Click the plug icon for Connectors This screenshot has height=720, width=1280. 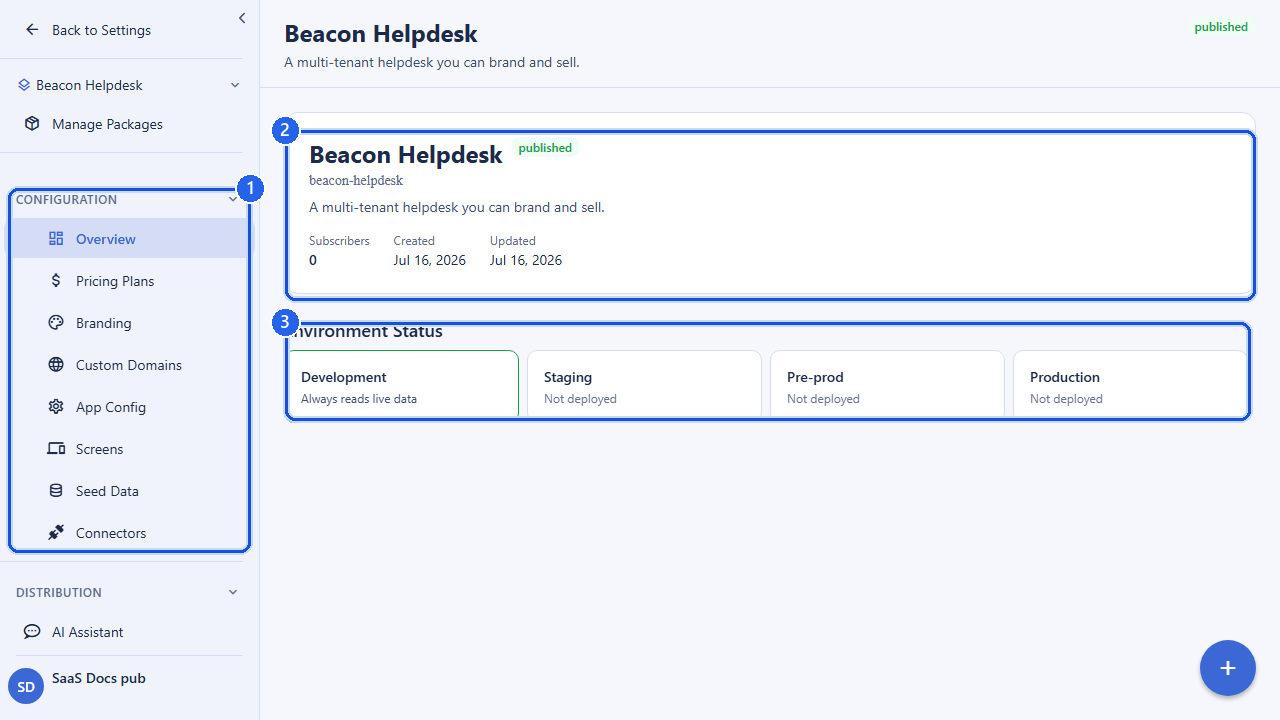(56, 533)
